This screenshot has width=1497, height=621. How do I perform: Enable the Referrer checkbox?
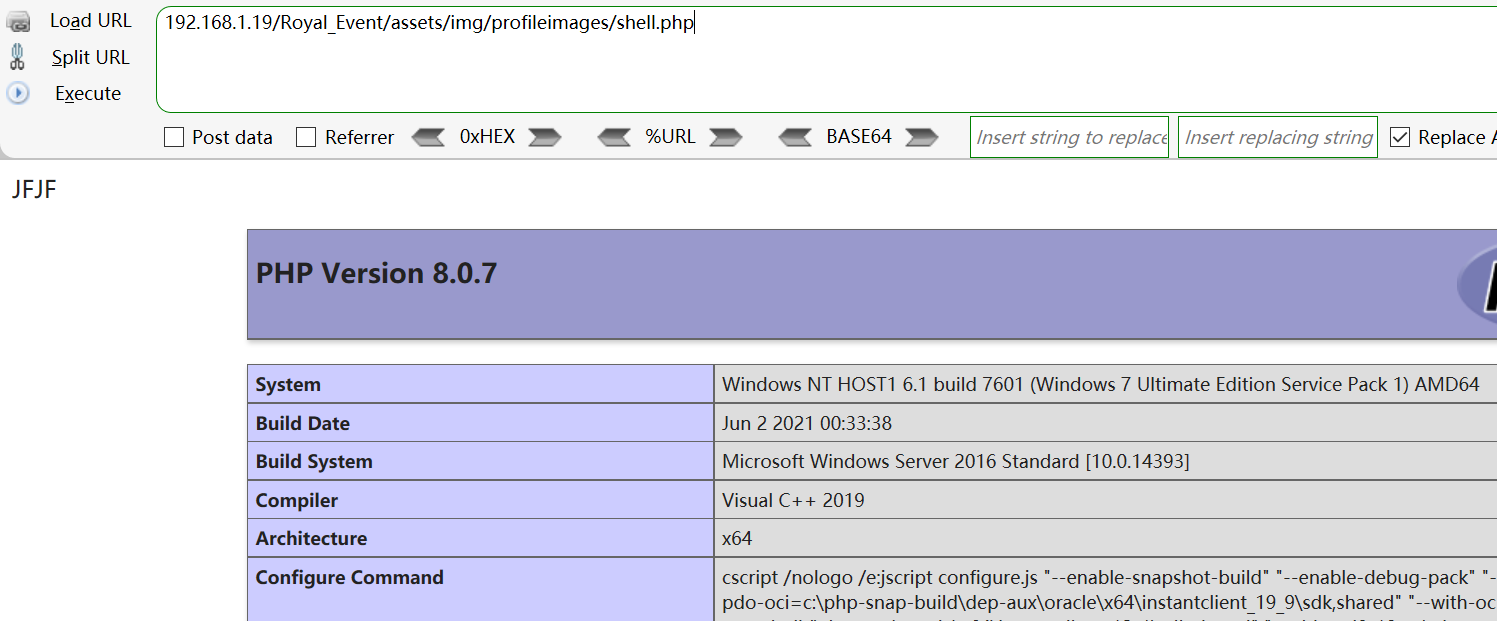coord(306,137)
